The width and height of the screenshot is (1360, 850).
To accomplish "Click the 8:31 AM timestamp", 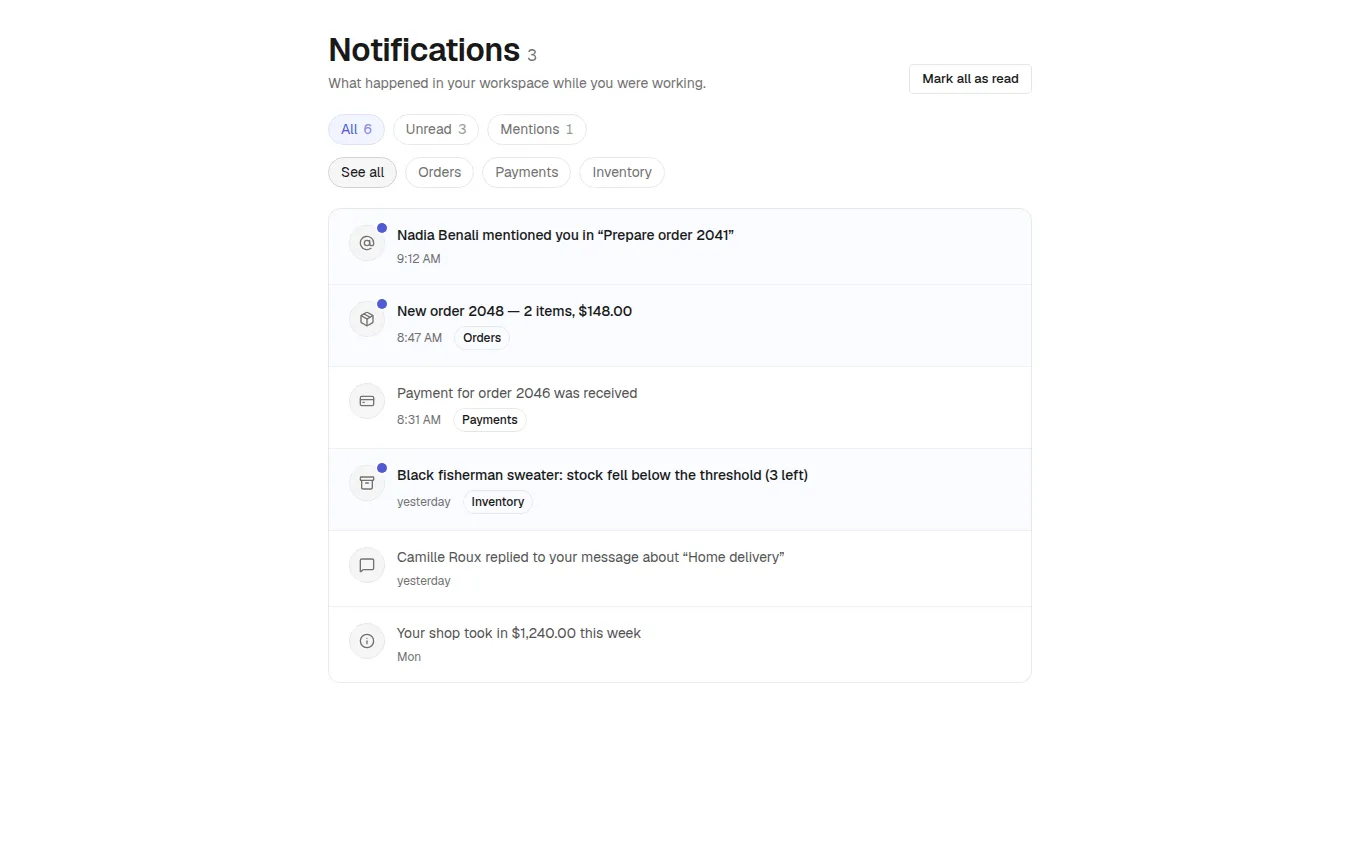I will click(419, 420).
